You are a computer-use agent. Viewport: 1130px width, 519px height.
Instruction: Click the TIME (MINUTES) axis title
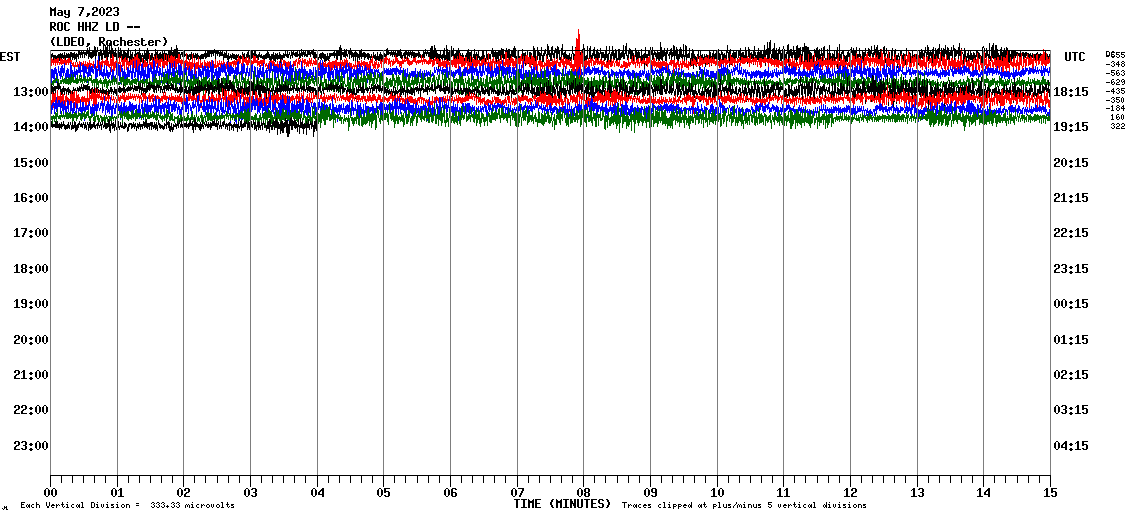562,504
